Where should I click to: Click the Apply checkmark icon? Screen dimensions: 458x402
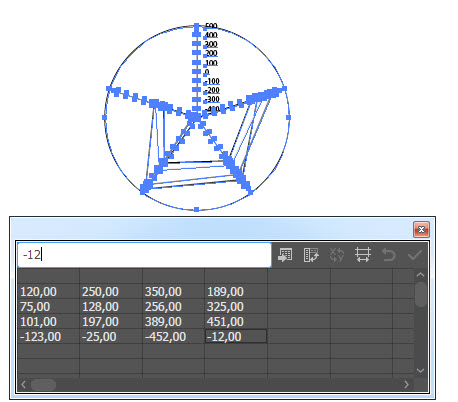click(x=415, y=255)
